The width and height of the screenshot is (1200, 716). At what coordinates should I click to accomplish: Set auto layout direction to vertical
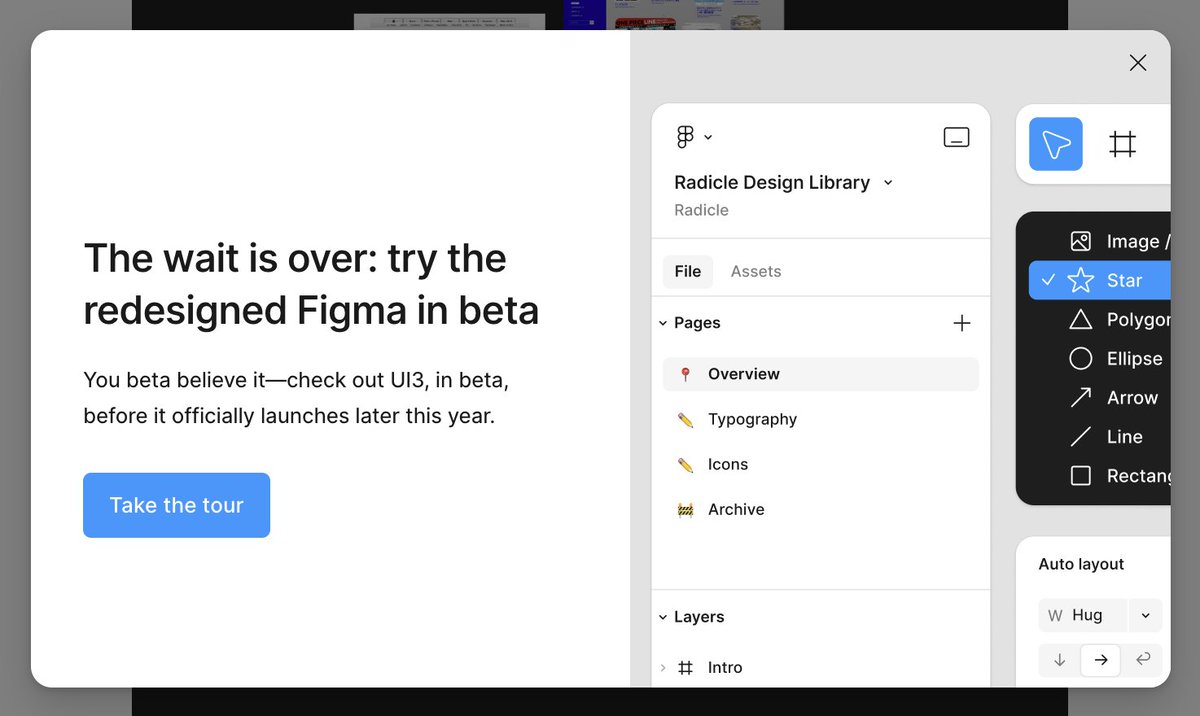click(1060, 660)
